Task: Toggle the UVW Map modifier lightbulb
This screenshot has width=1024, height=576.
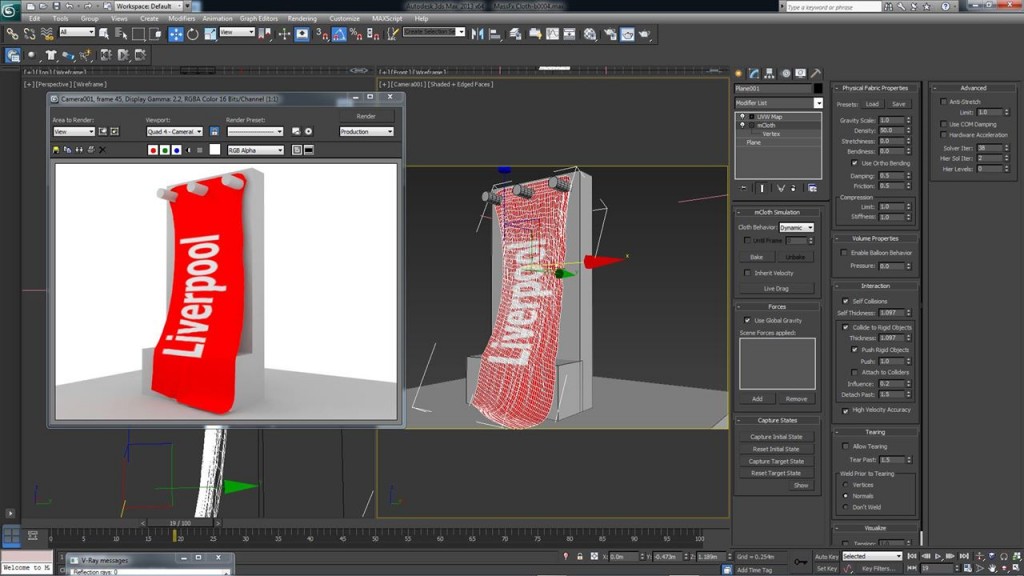Action: pos(742,116)
